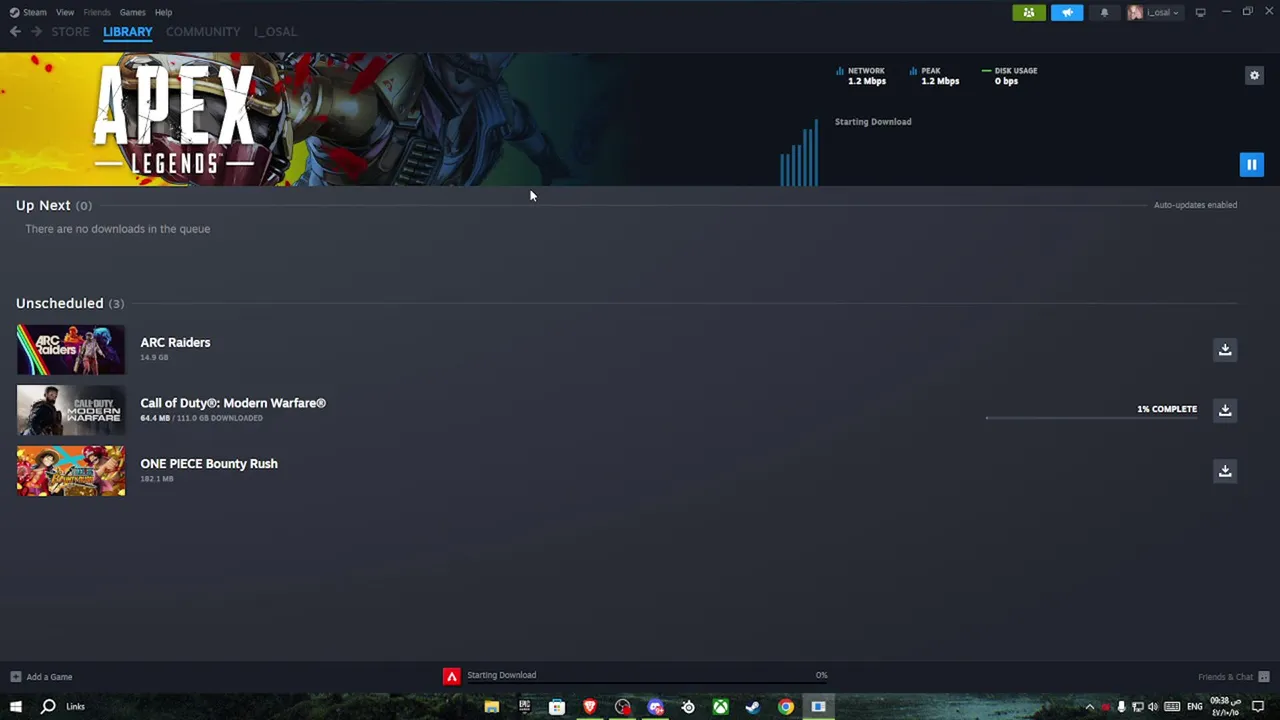Switch to the LIBRARY tab

click(128, 32)
